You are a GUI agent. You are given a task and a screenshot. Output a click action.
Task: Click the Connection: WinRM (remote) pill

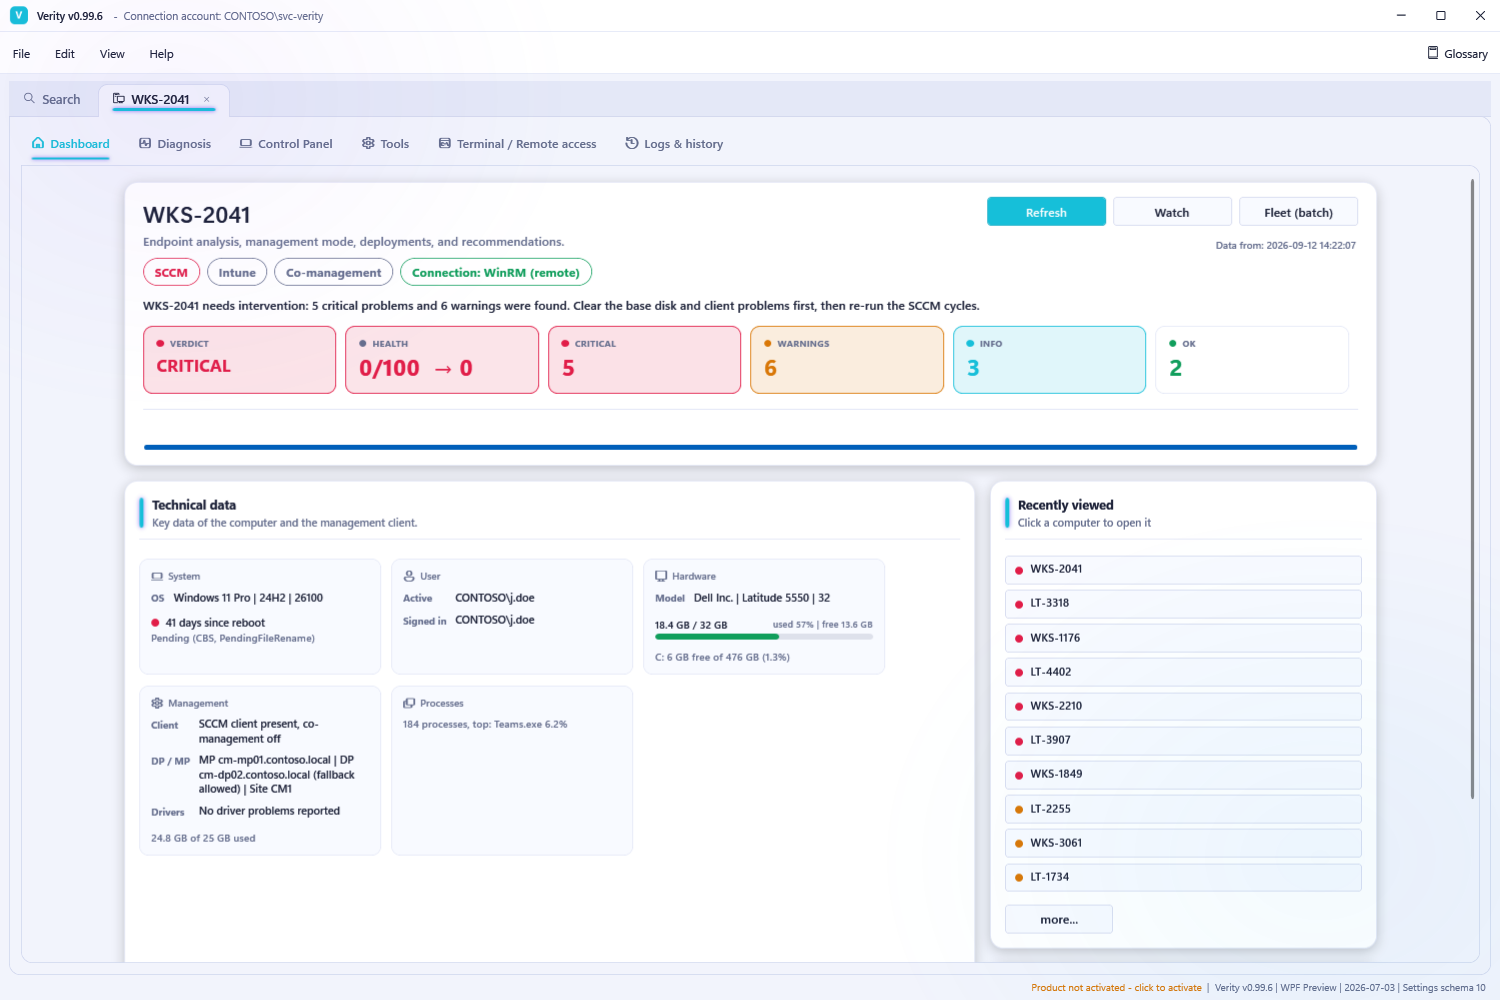(x=496, y=273)
